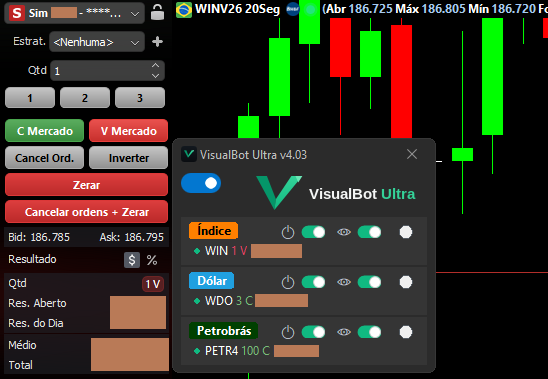Toggle the Índice visibility switch

point(369,232)
